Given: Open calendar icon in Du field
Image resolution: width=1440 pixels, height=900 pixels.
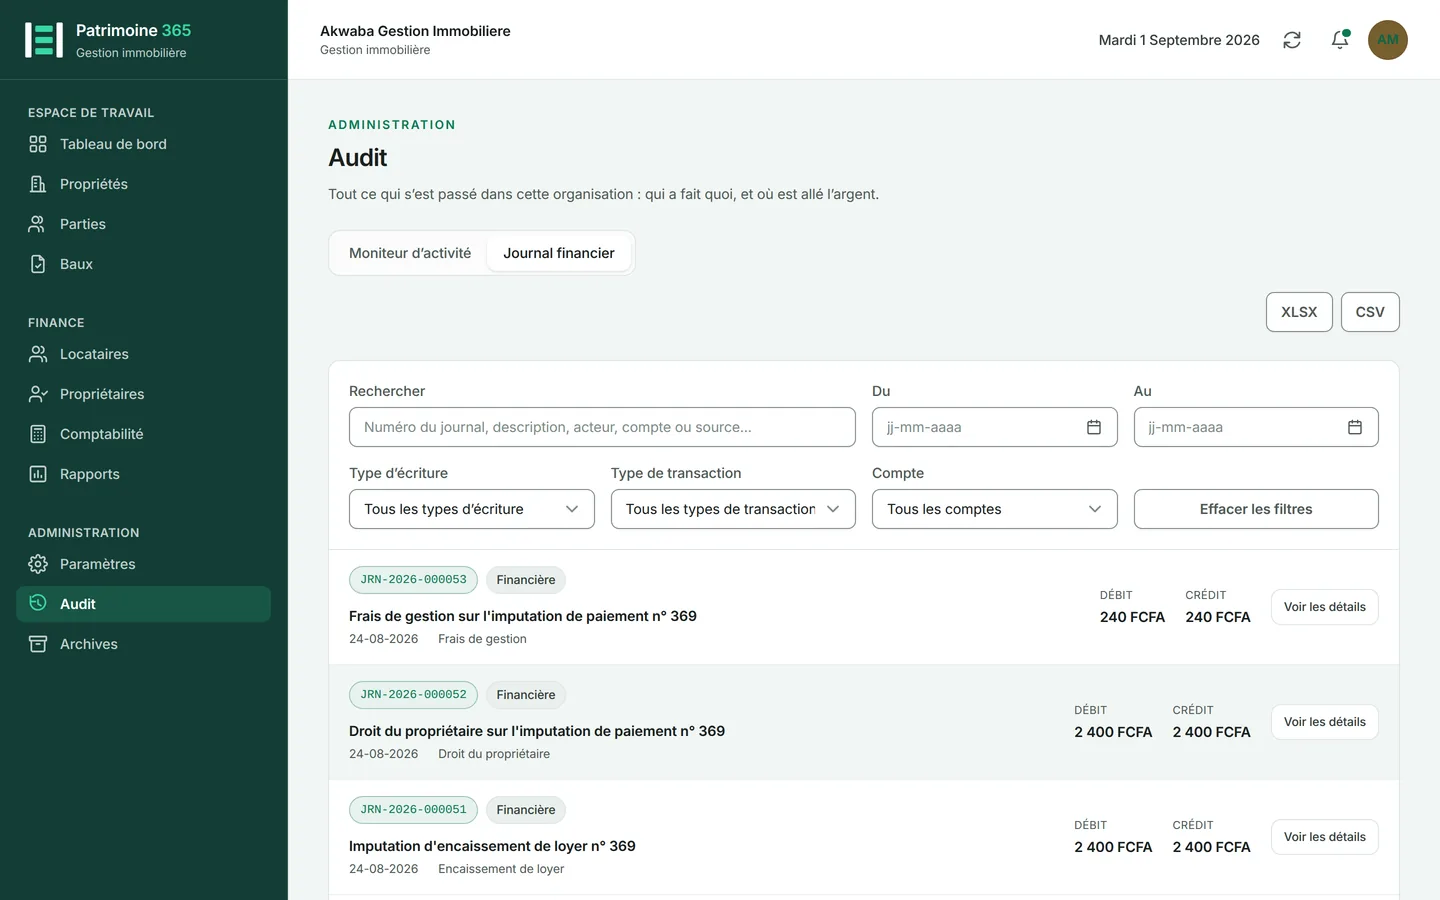Looking at the screenshot, I should (1094, 427).
